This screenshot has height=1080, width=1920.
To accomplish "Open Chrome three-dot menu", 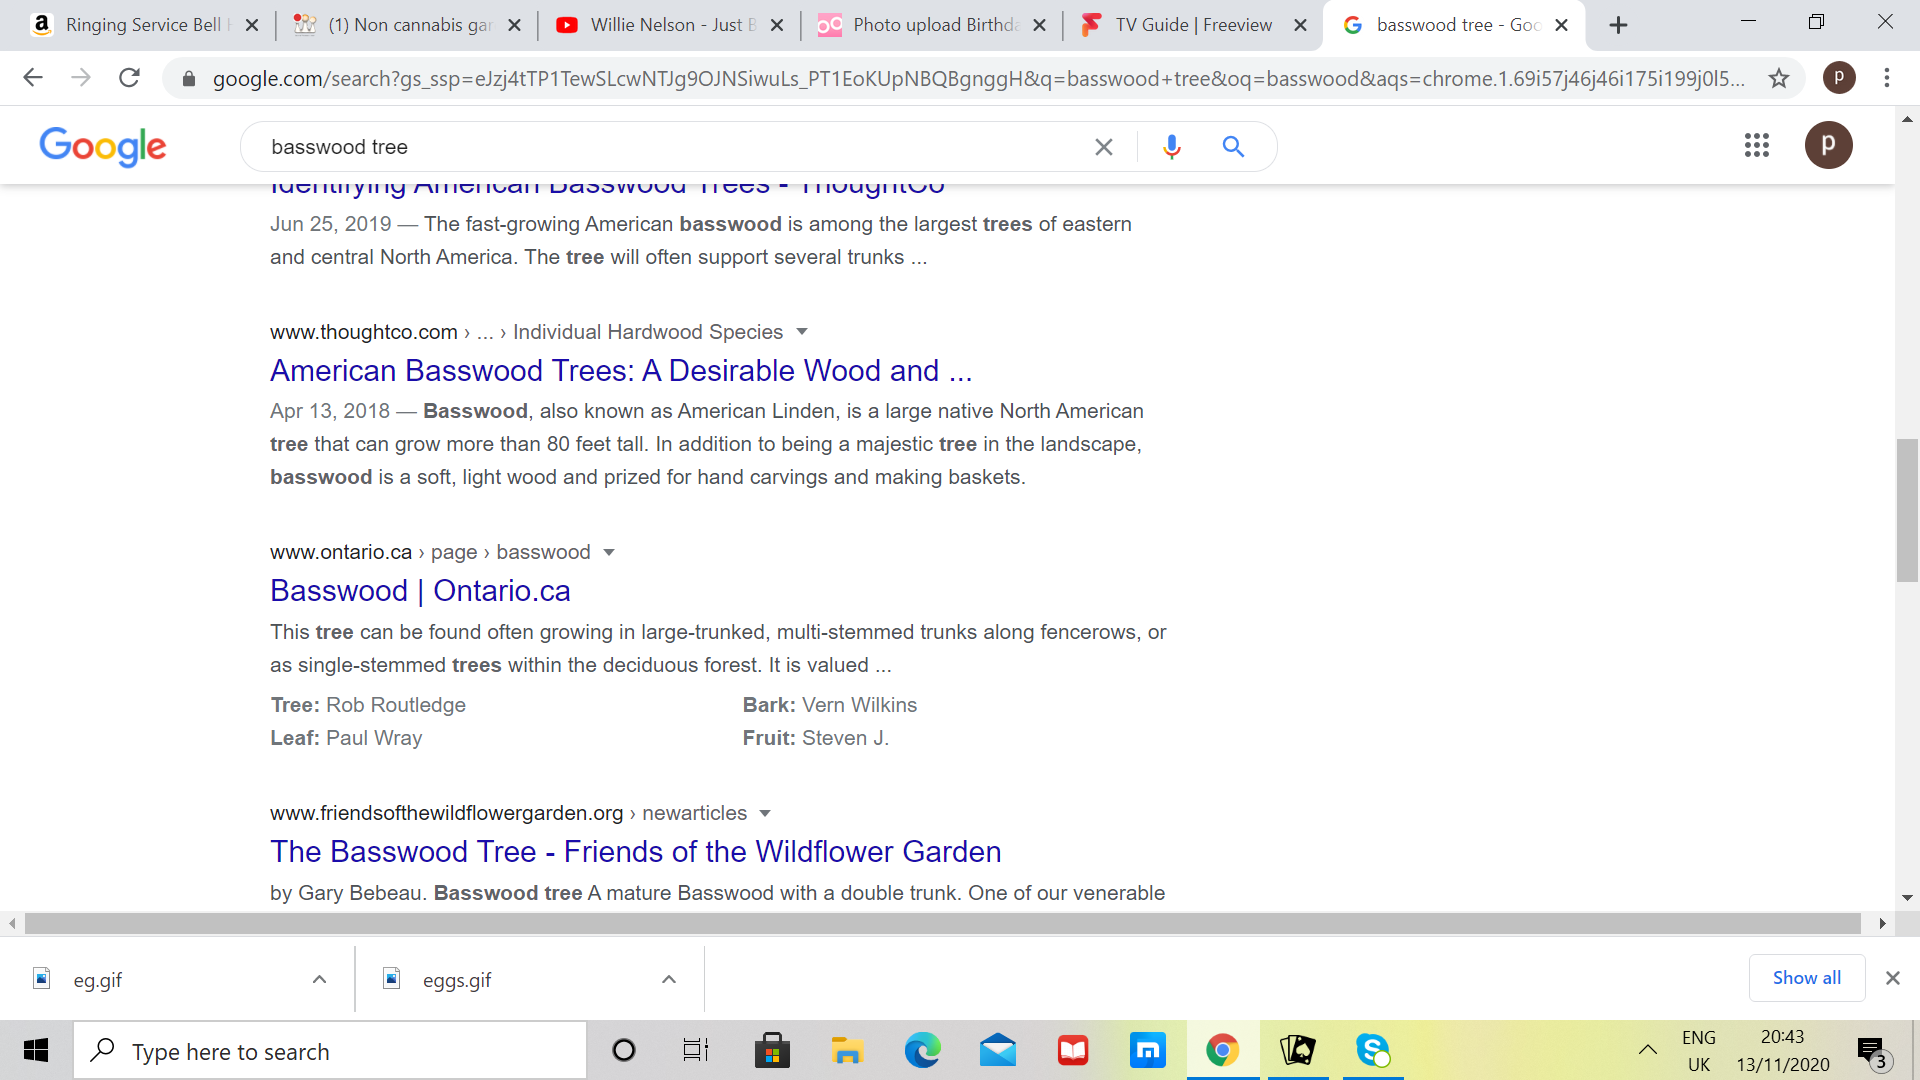I will point(1887,78).
